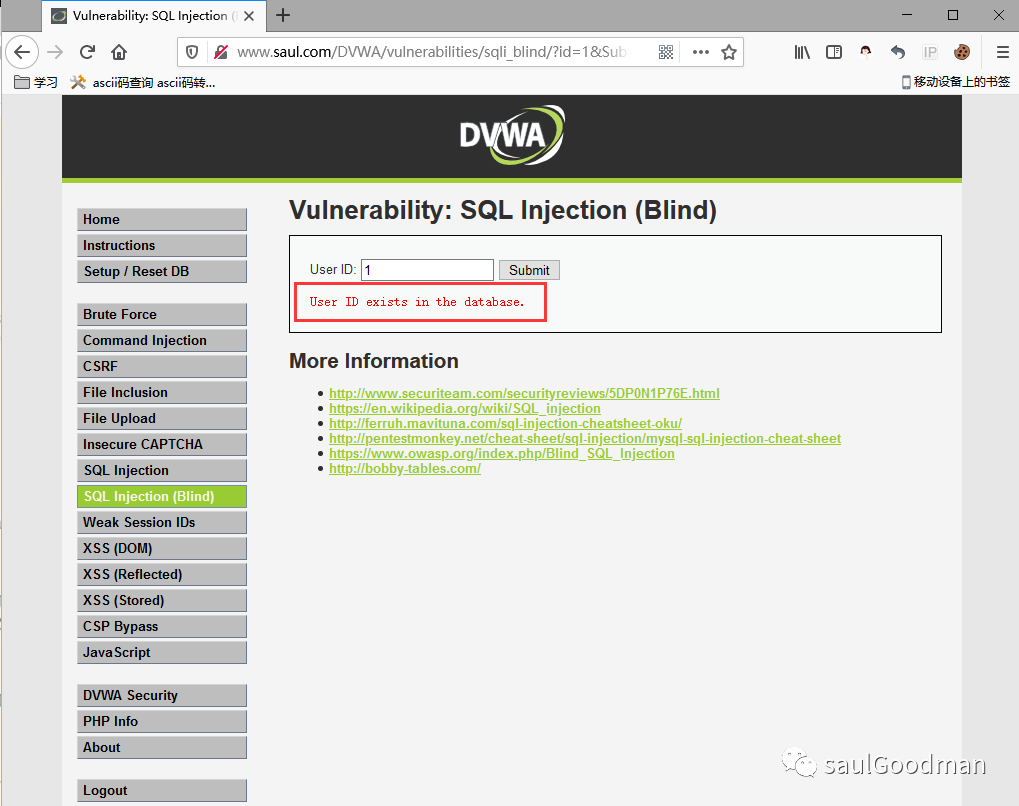Click the avatar extension icon
This screenshot has width=1019, height=806.
[x=865, y=52]
